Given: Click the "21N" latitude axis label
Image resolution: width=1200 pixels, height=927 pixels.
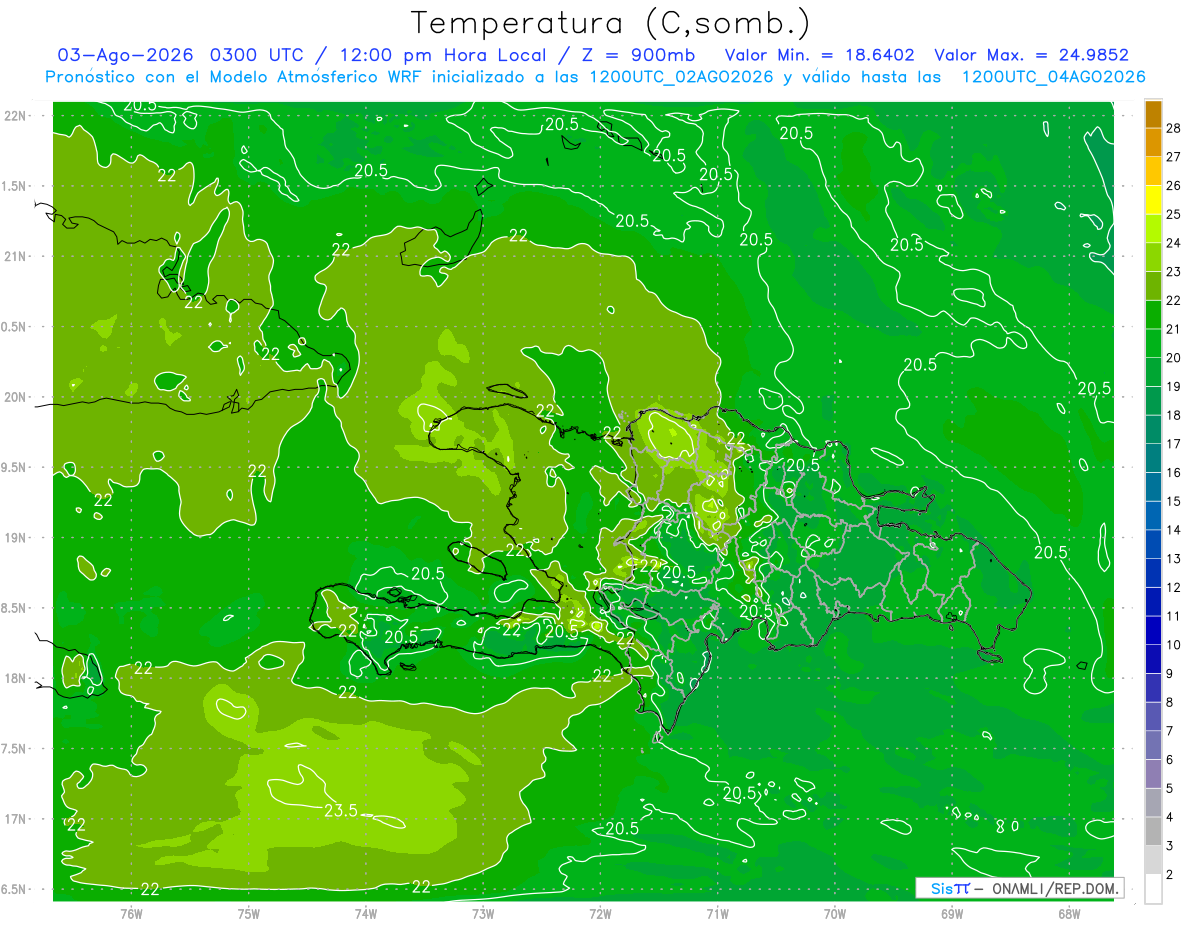Looking at the screenshot, I should click(15, 256).
